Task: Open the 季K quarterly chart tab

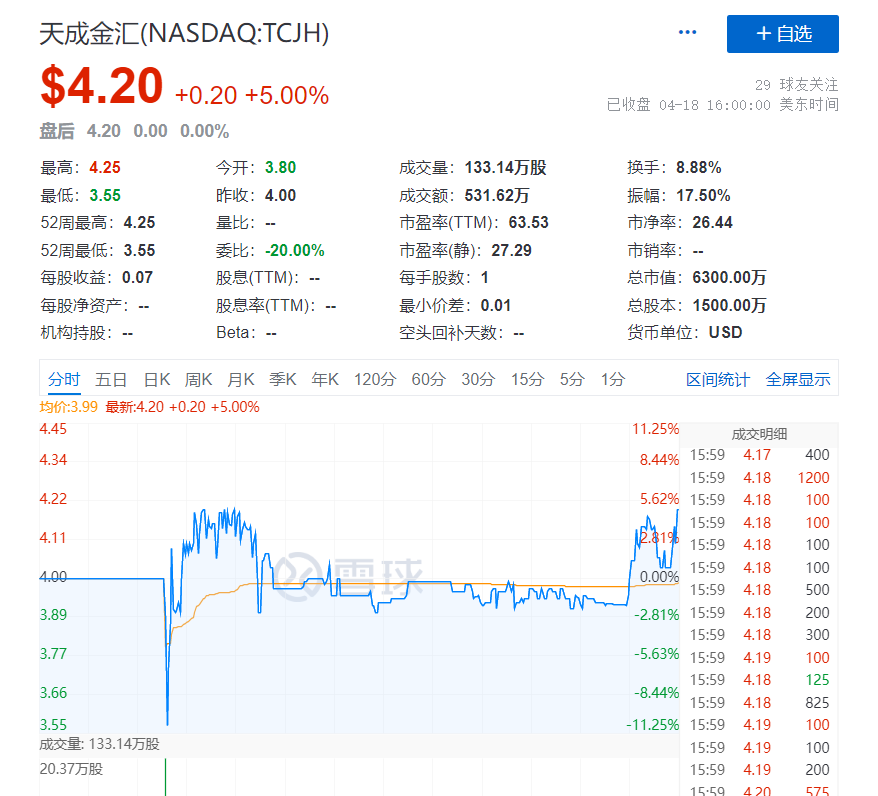Action: click(282, 380)
